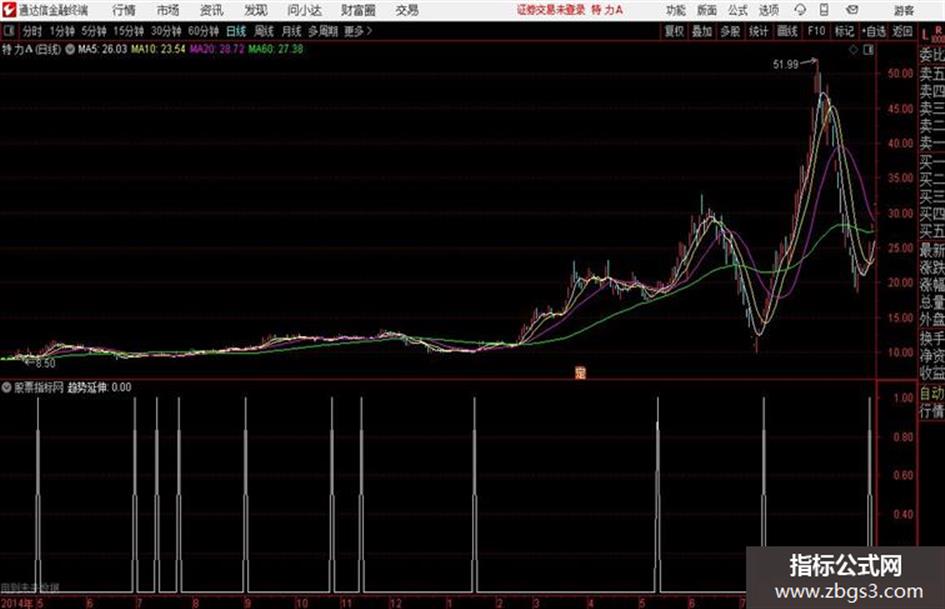Click the 8.50 low price label
945x609 pixels.
point(45,364)
